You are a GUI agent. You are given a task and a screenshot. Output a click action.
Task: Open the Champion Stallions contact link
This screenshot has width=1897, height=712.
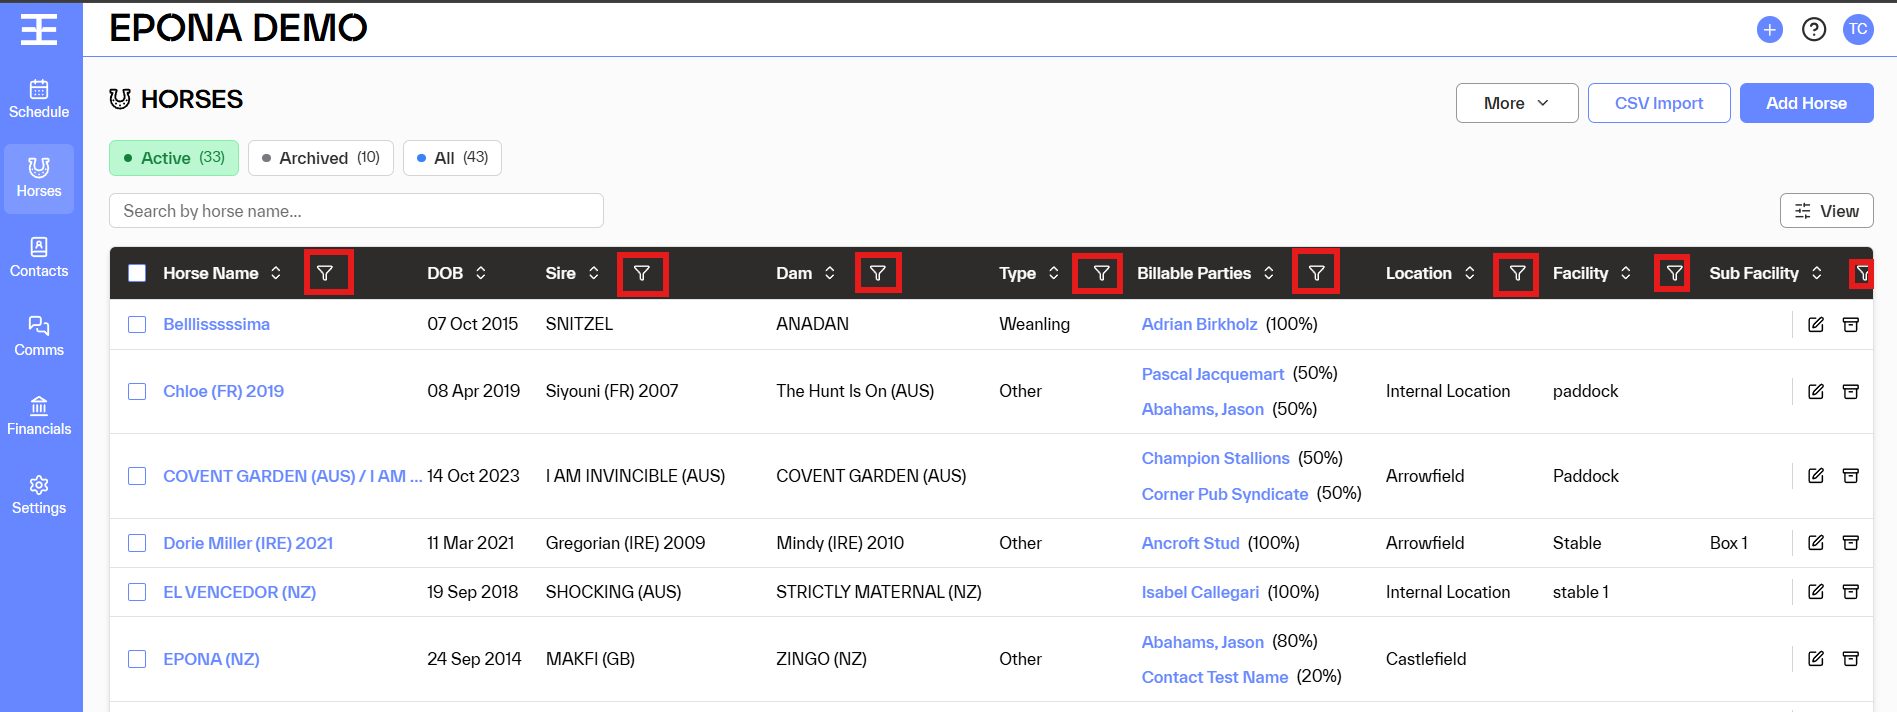pyautogui.click(x=1215, y=458)
